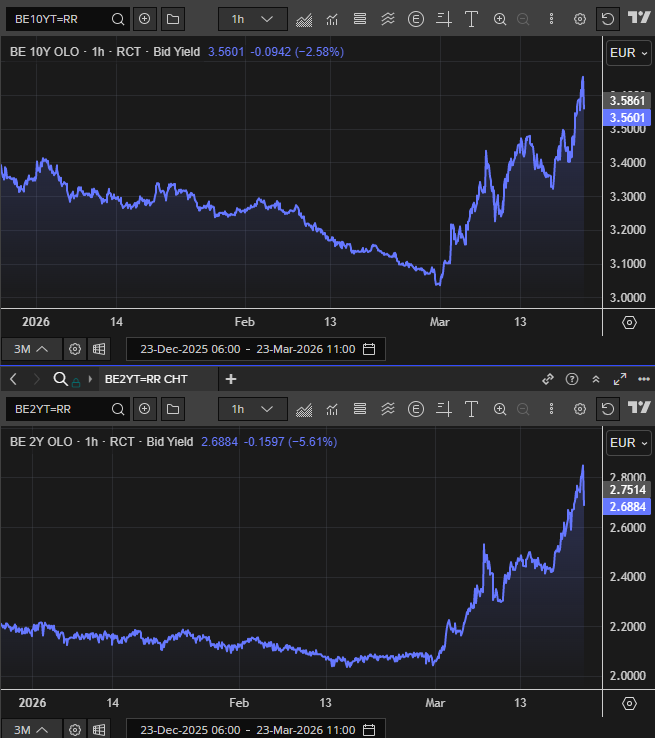Select chart type icon in bottom toolbar
Viewport: 655px width, 738px height.
[x=304, y=409]
